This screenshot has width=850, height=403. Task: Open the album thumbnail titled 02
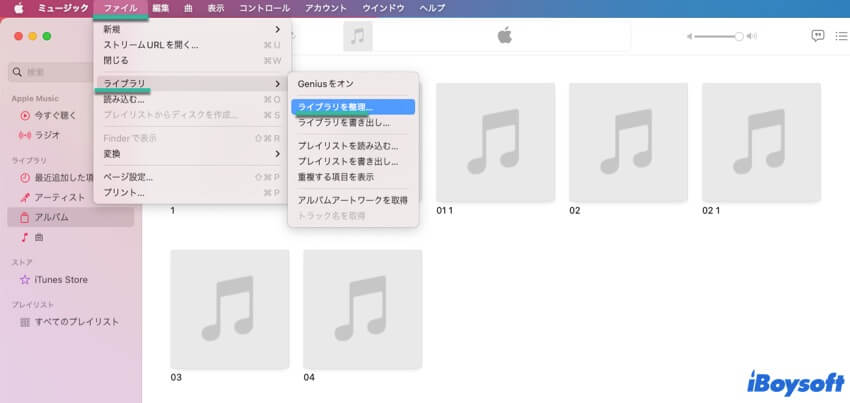coord(628,142)
